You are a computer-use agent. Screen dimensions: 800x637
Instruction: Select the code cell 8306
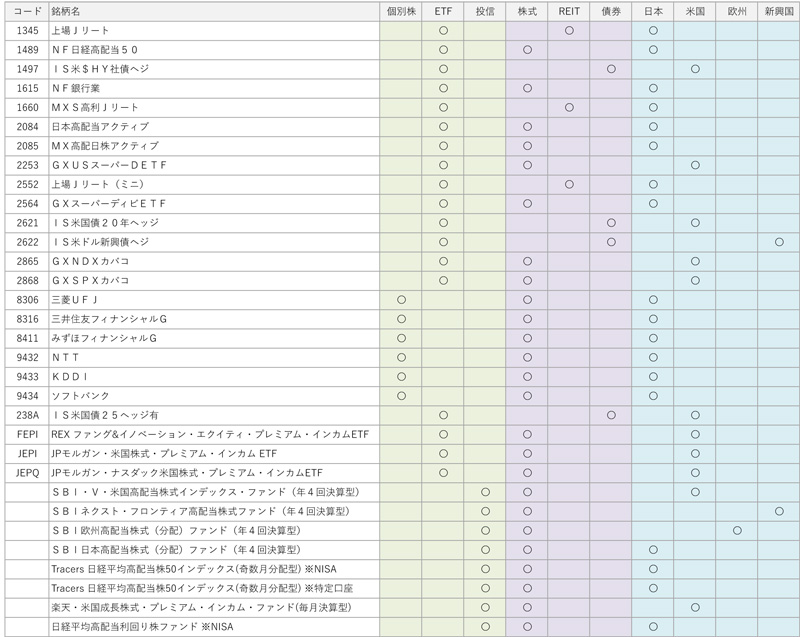tap(27, 299)
